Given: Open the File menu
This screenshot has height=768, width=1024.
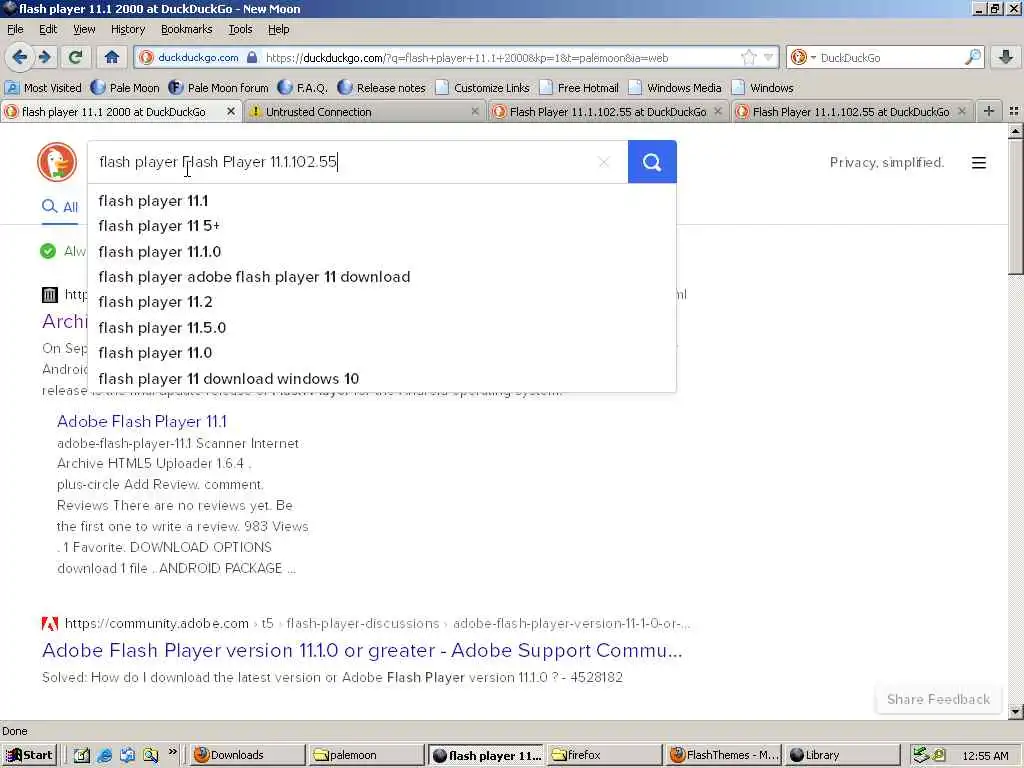Looking at the screenshot, I should [x=15, y=29].
